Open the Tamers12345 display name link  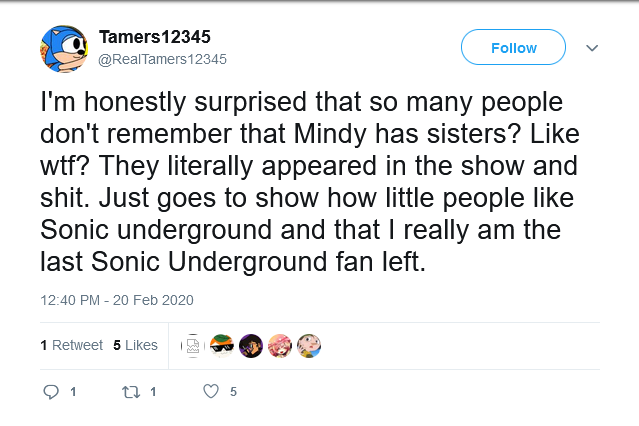154,37
